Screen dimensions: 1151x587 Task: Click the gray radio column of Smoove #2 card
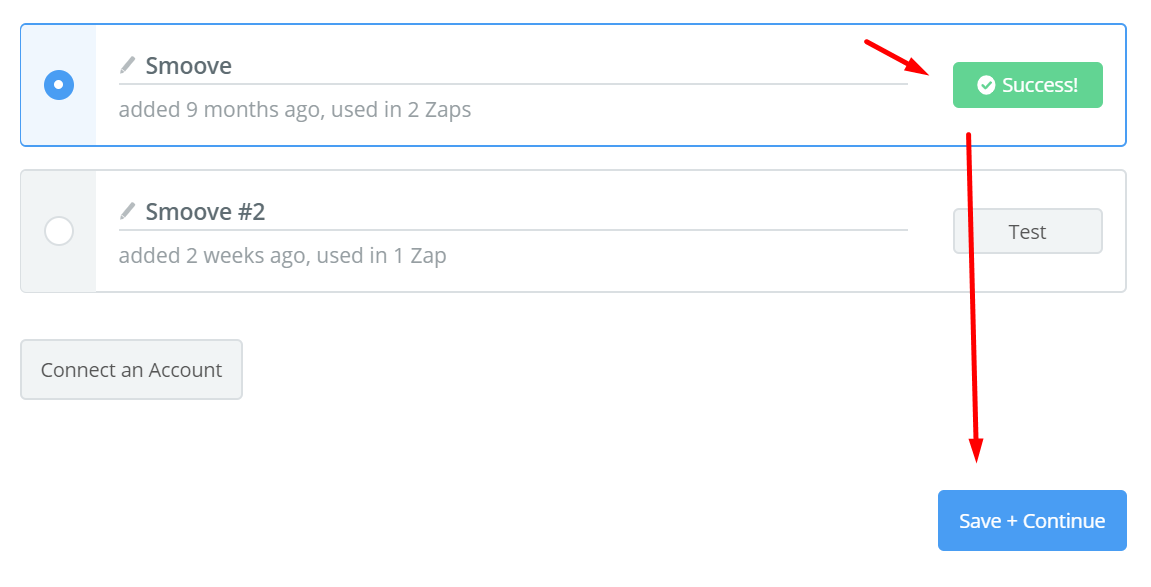pos(59,231)
